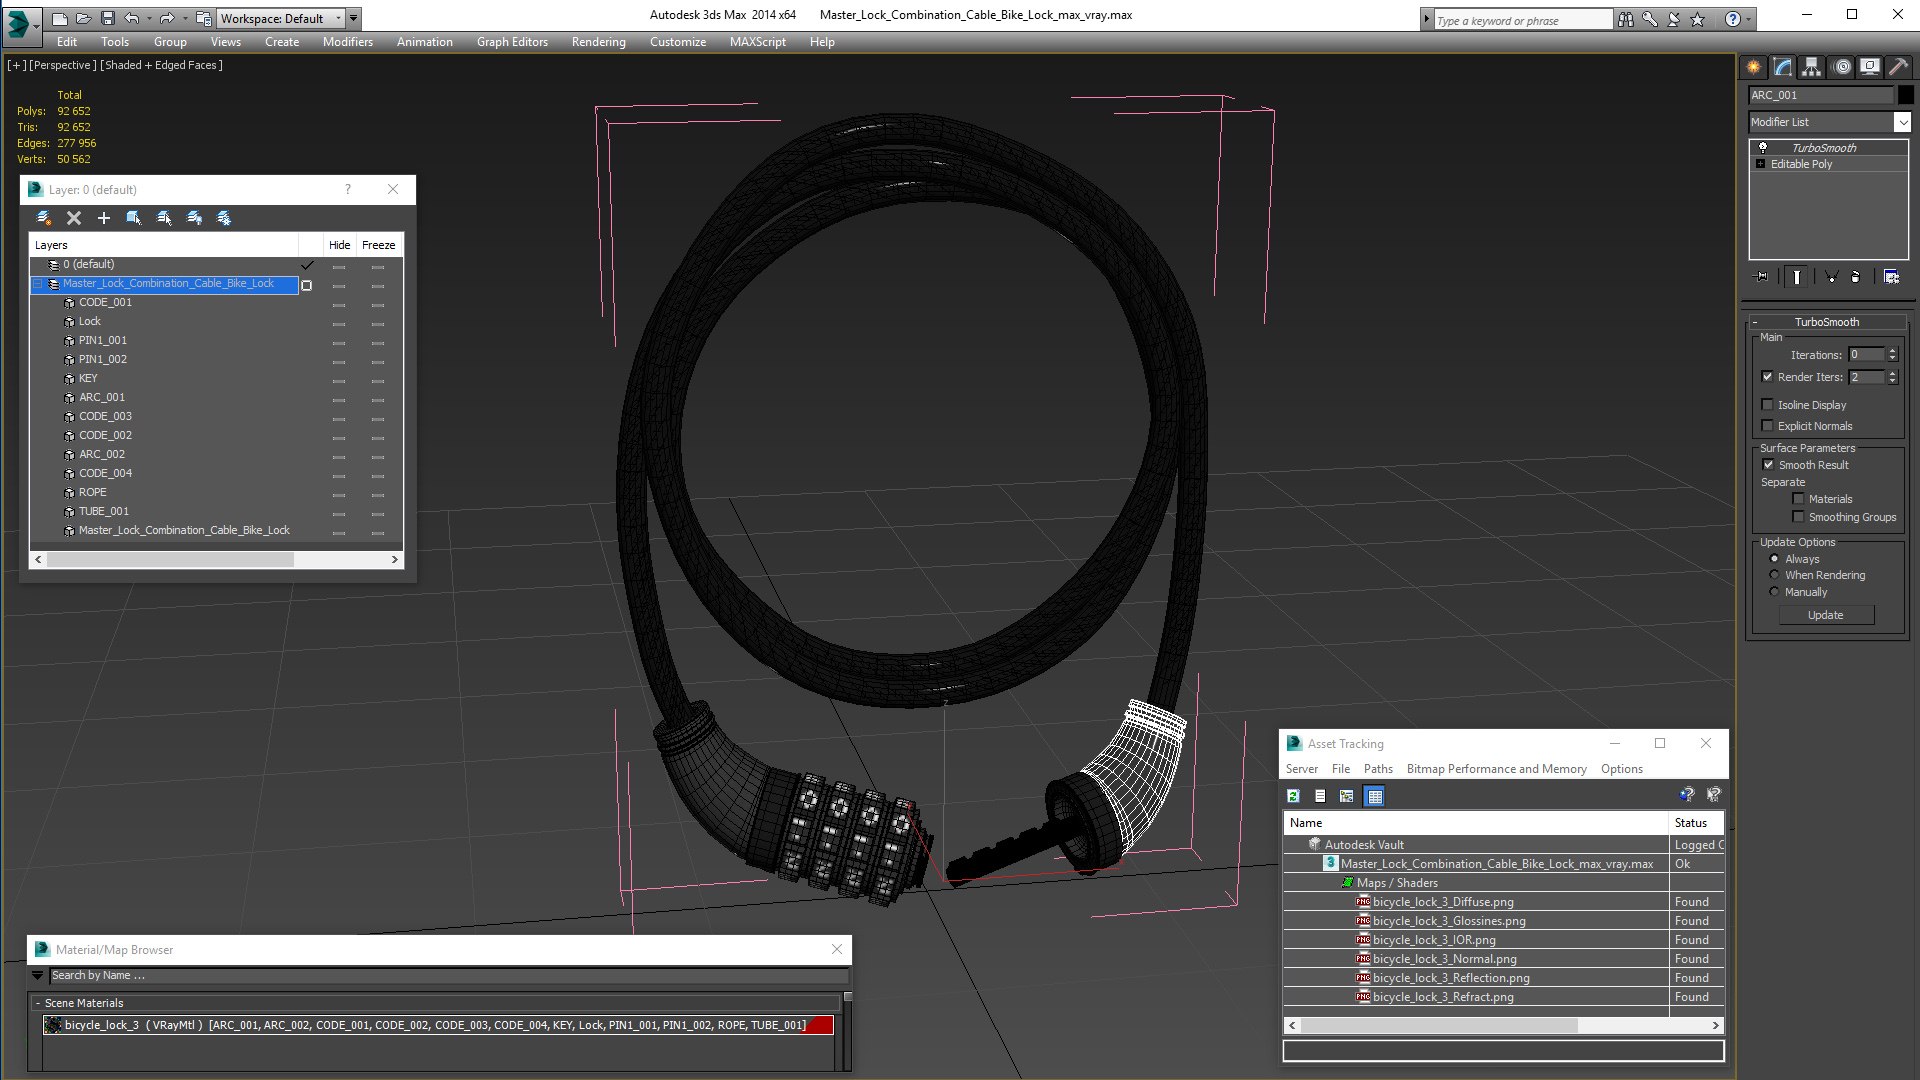This screenshot has height=1080, width=1920.
Task: Click the grid view icon in Asset Tracking
Action: (1375, 795)
